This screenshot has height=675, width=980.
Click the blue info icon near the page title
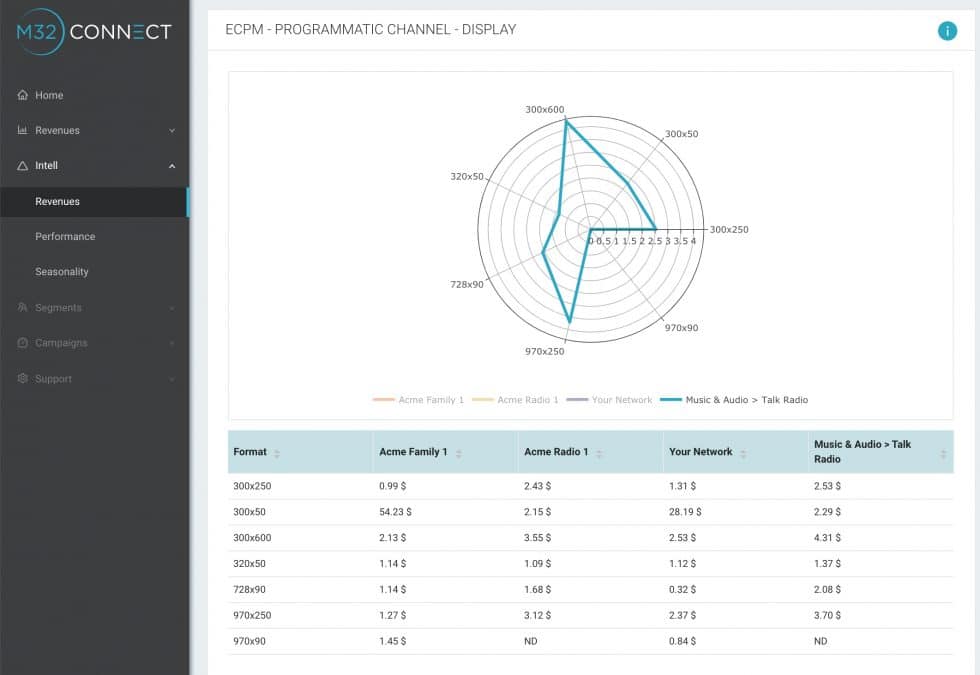tap(947, 31)
